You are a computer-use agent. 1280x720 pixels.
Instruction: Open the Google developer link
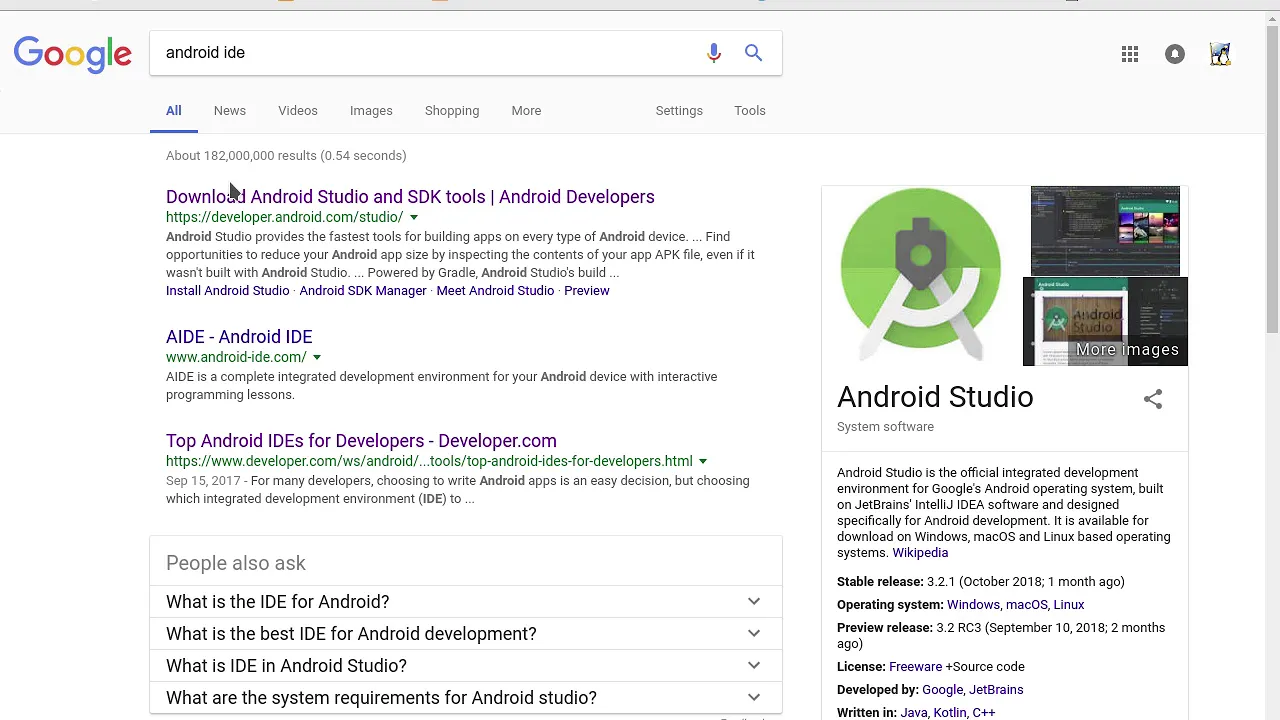point(942,690)
